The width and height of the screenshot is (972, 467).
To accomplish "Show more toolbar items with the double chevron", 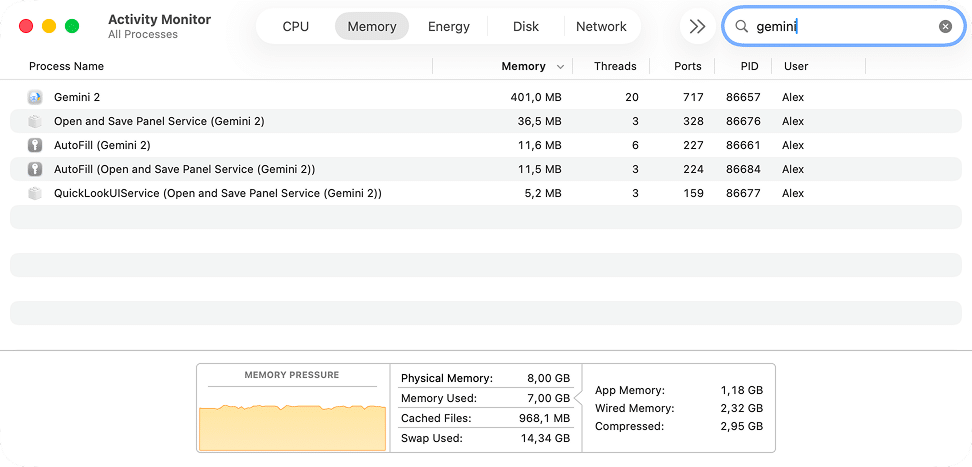I will point(697,26).
